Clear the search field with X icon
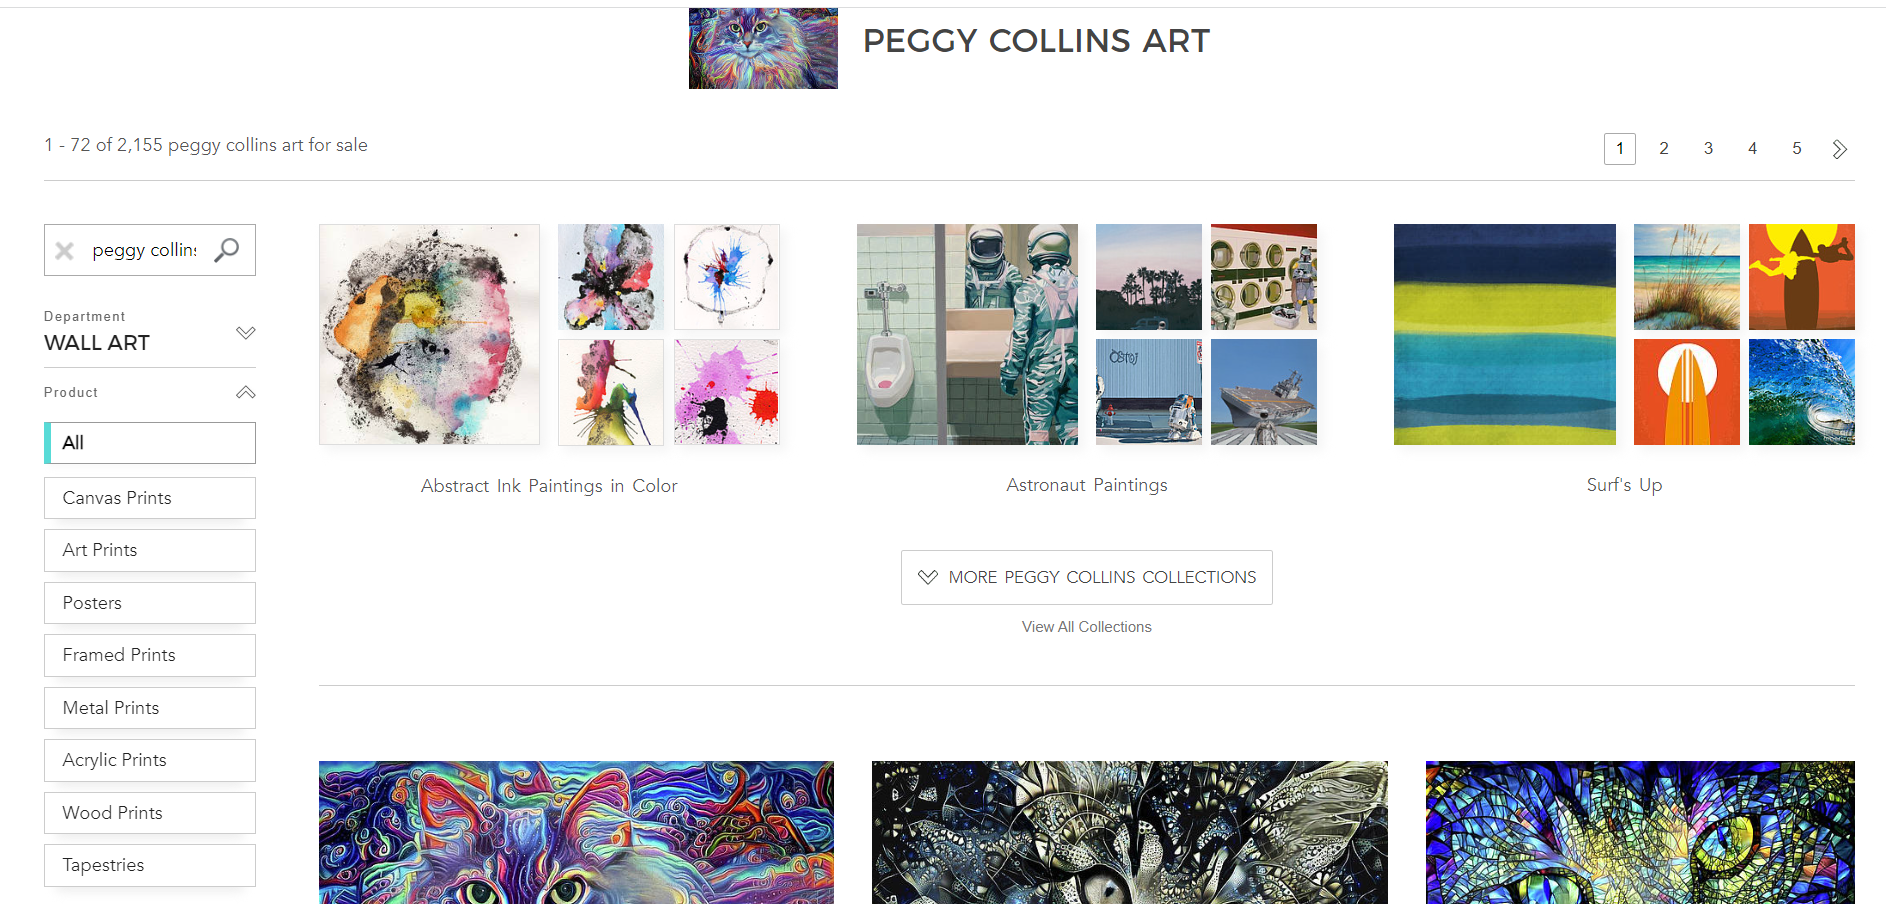Screen dimensions: 1886x904 [x=65, y=250]
